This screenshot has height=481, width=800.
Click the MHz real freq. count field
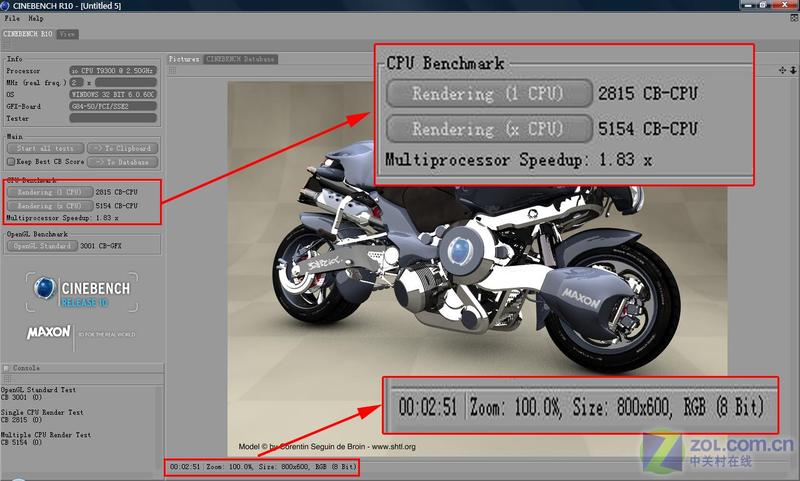77,82
